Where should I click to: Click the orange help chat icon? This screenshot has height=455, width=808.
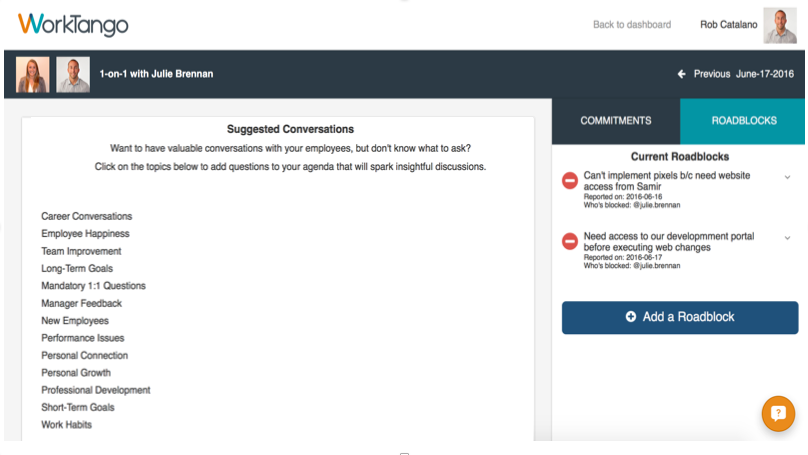(778, 413)
